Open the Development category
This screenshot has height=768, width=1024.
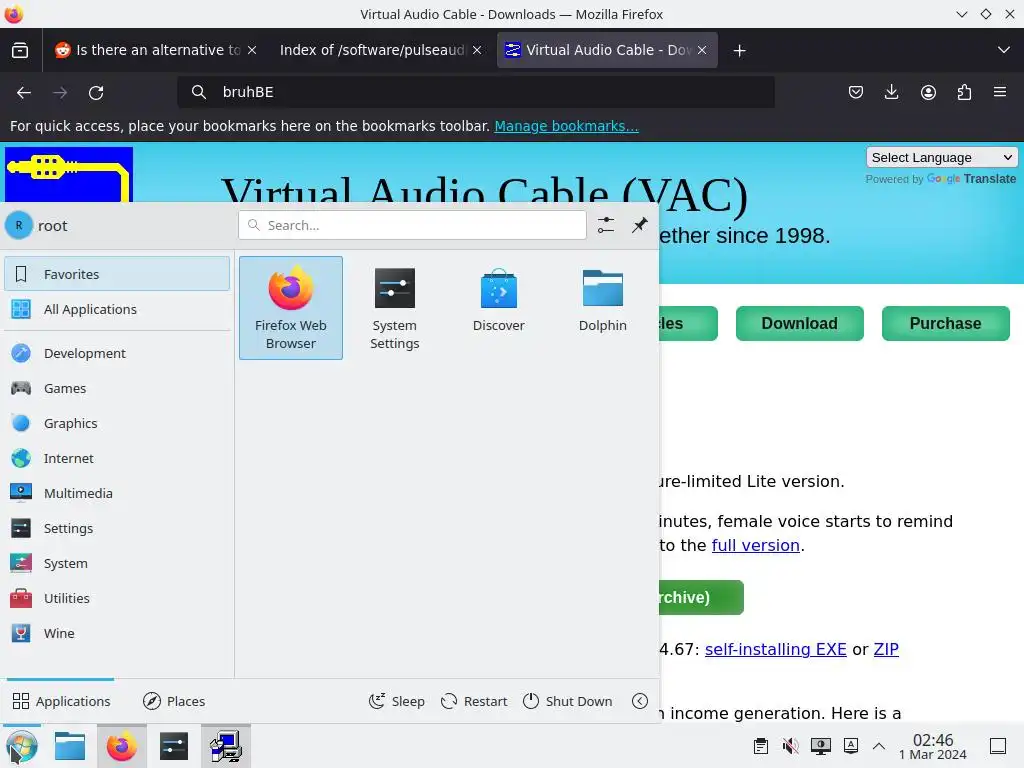coord(117,353)
